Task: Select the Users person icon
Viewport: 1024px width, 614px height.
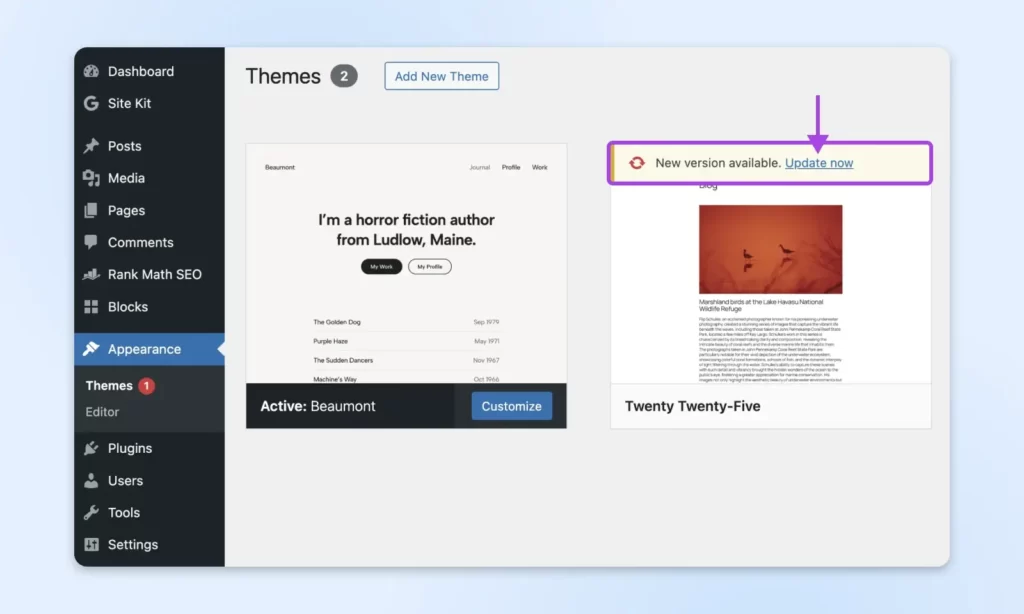Action: (x=91, y=480)
